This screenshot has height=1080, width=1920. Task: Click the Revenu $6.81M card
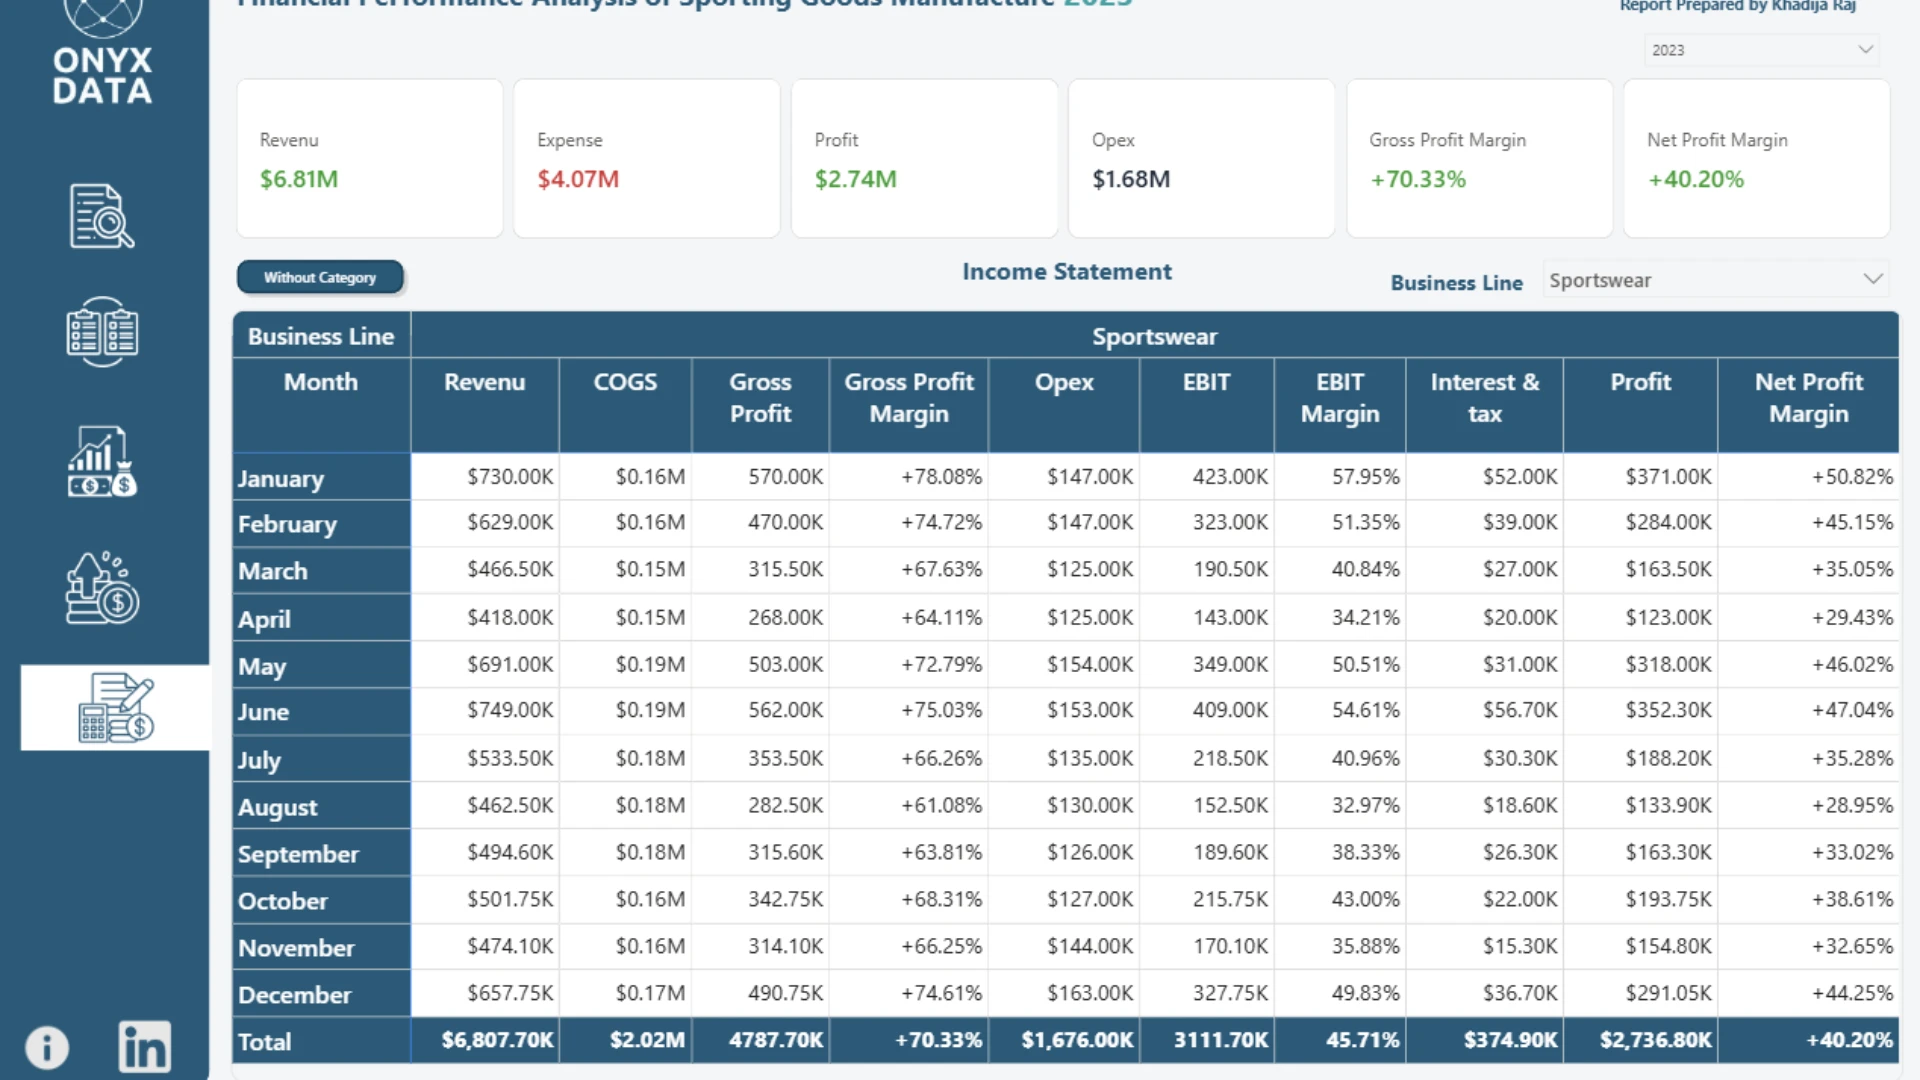370,159
